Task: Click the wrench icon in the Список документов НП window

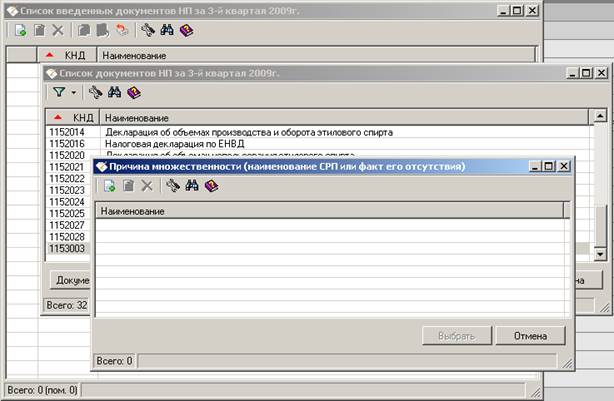Action: coord(95,92)
